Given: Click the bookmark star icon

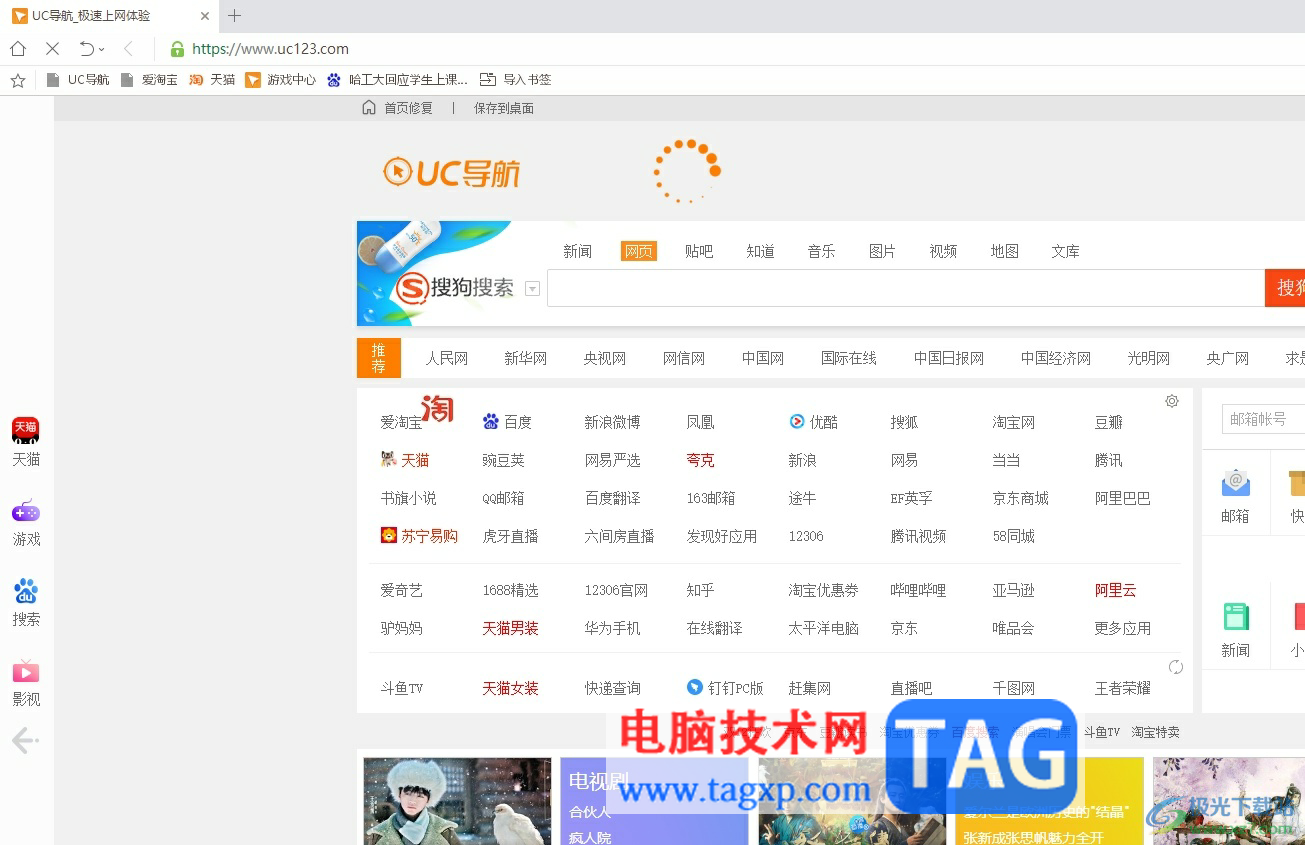Looking at the screenshot, I should (18, 80).
